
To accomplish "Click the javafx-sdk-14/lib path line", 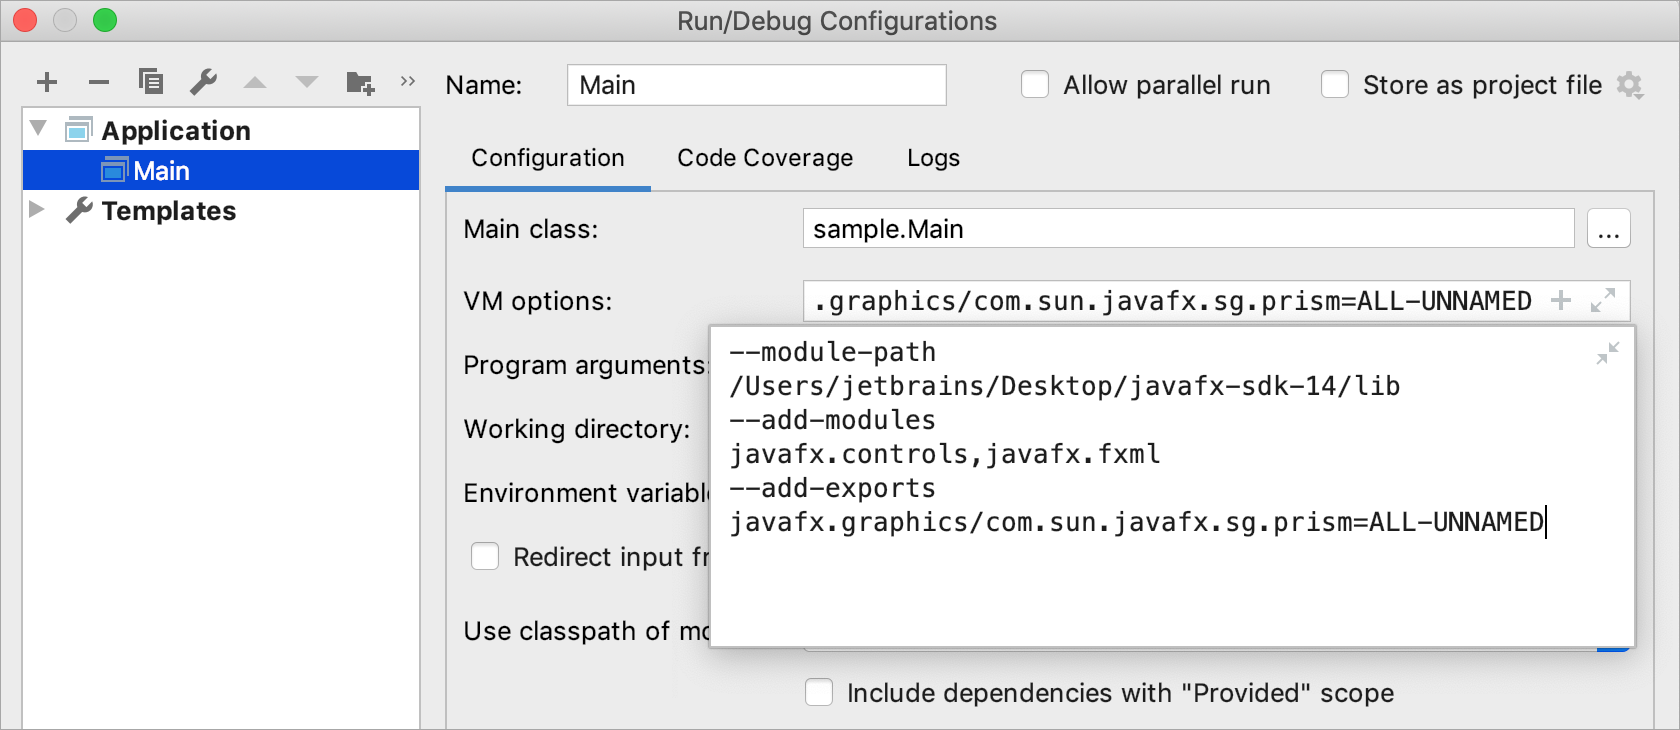I will [x=1065, y=386].
